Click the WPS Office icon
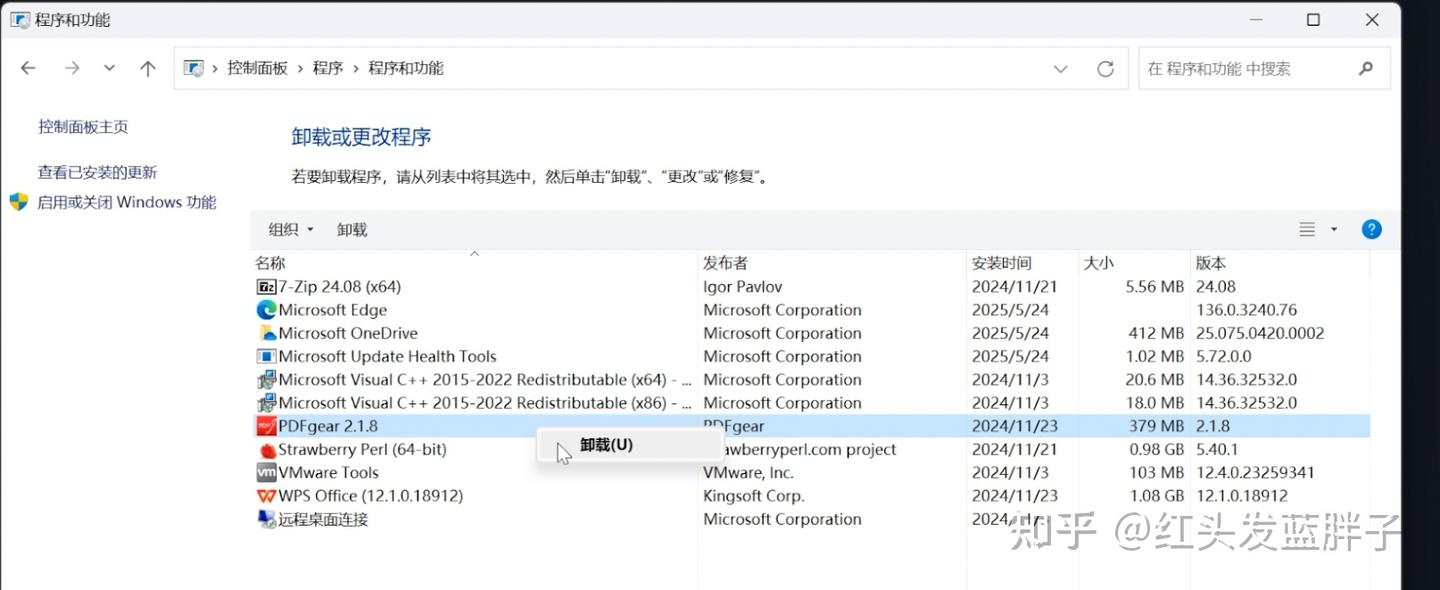Screen dimensions: 1440x590 coord(266,495)
